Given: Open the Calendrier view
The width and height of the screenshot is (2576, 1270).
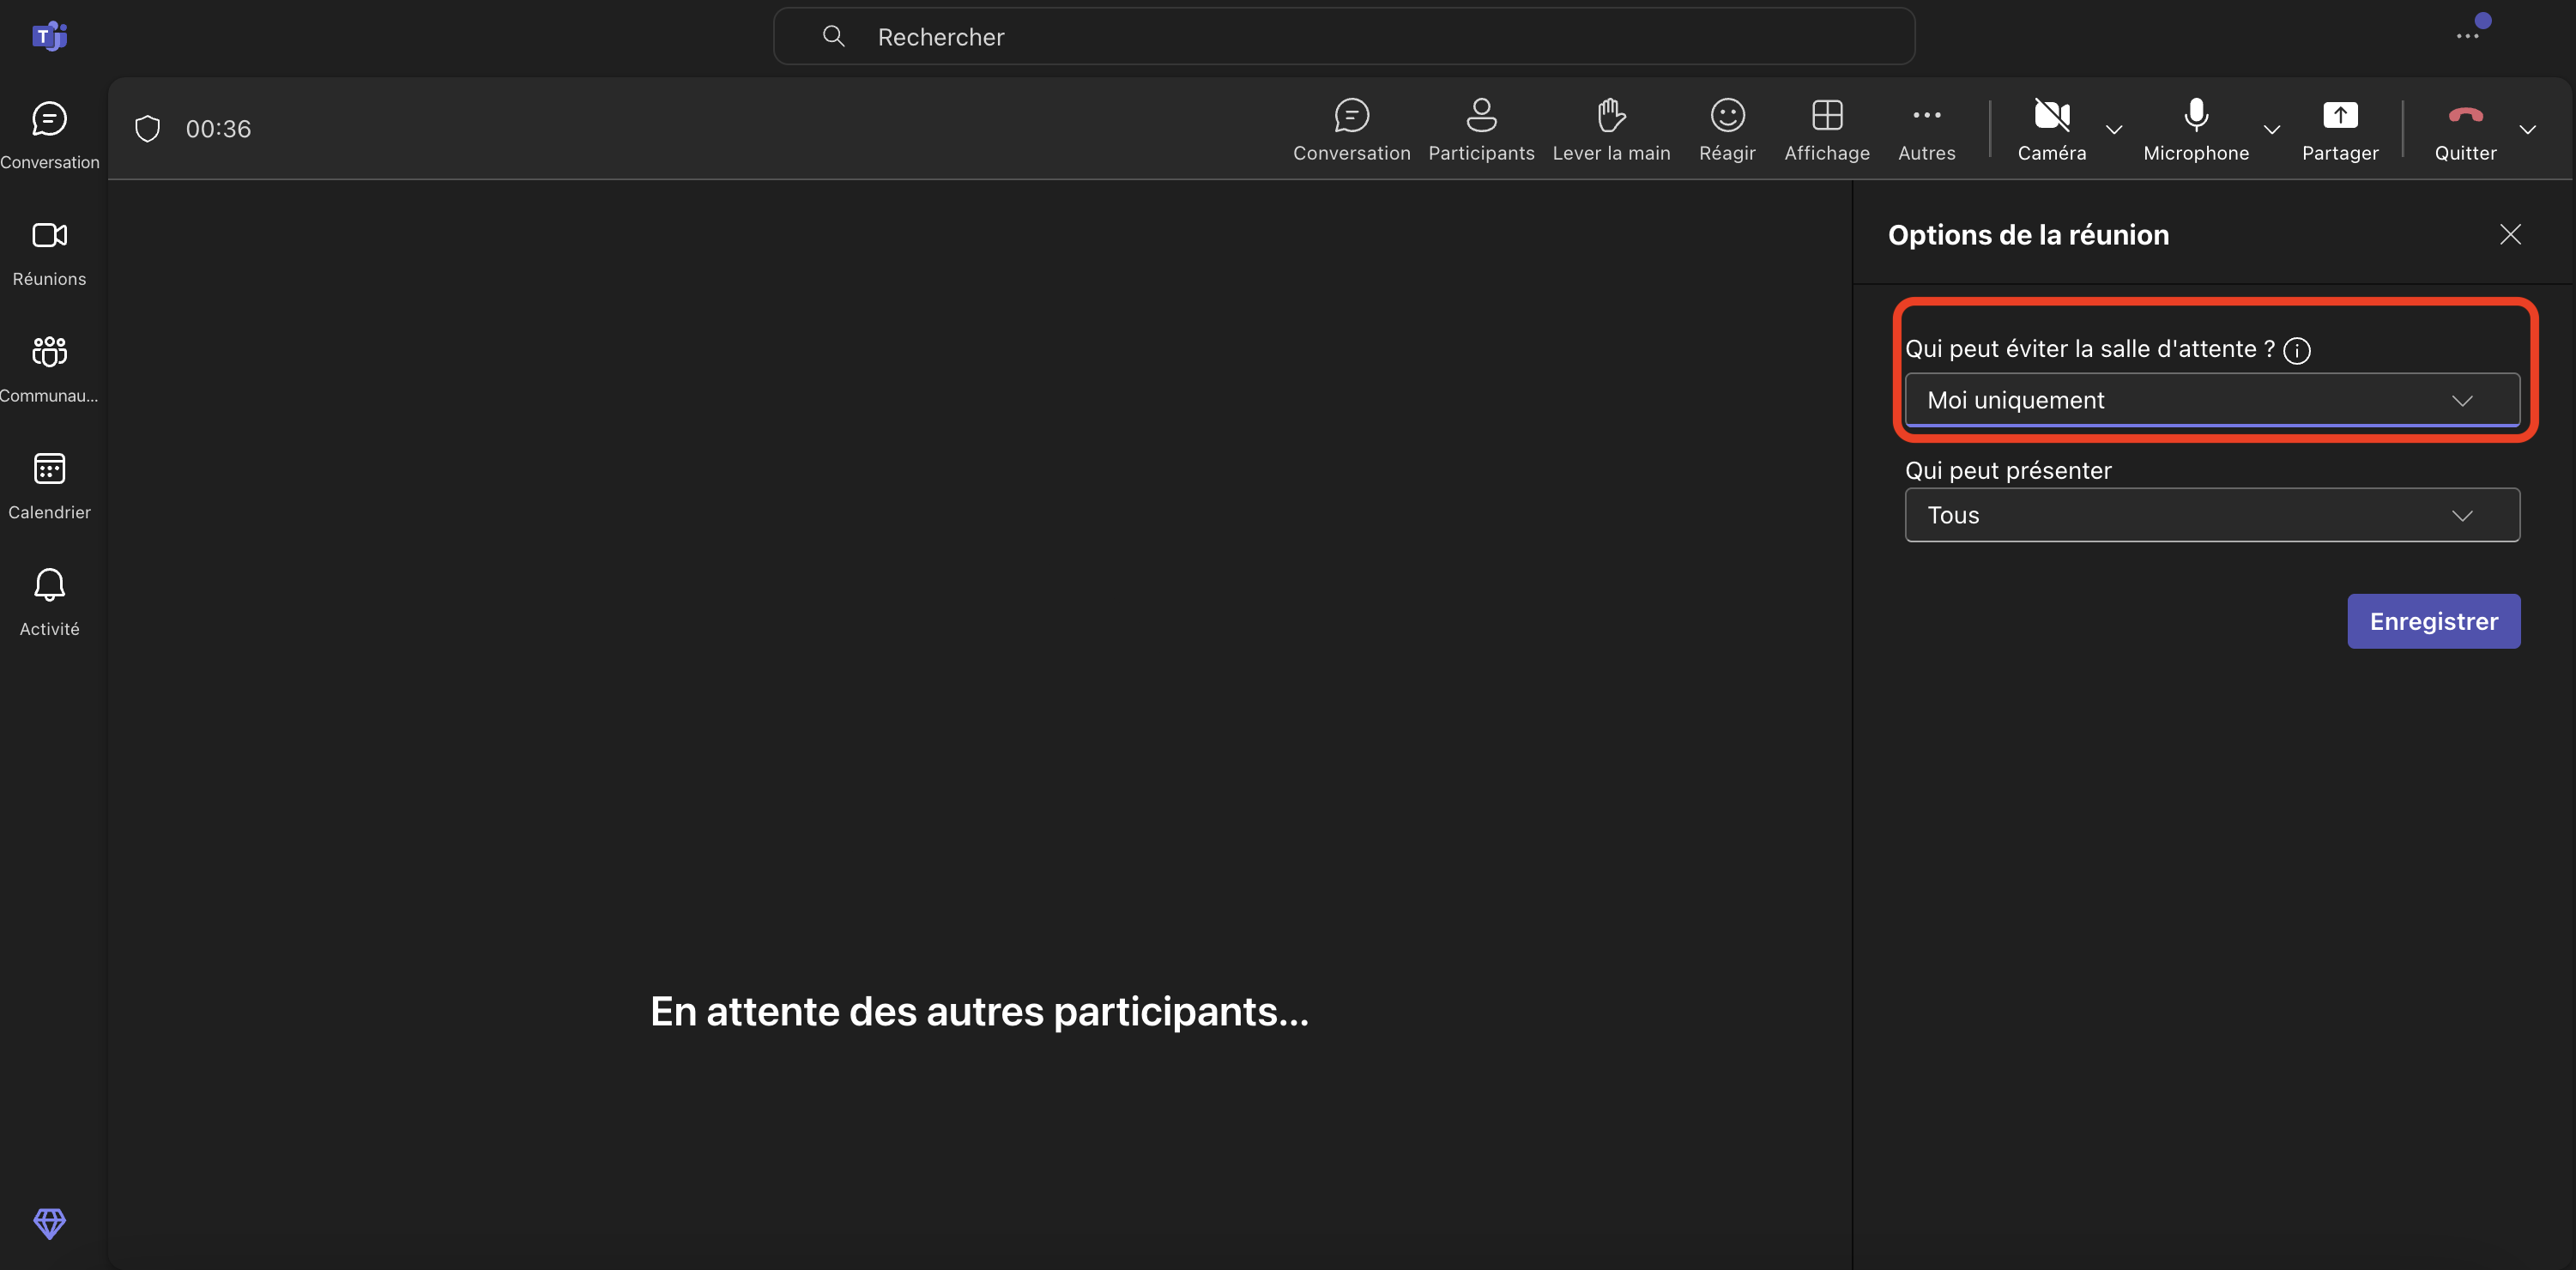Looking at the screenshot, I should pyautogui.click(x=49, y=485).
